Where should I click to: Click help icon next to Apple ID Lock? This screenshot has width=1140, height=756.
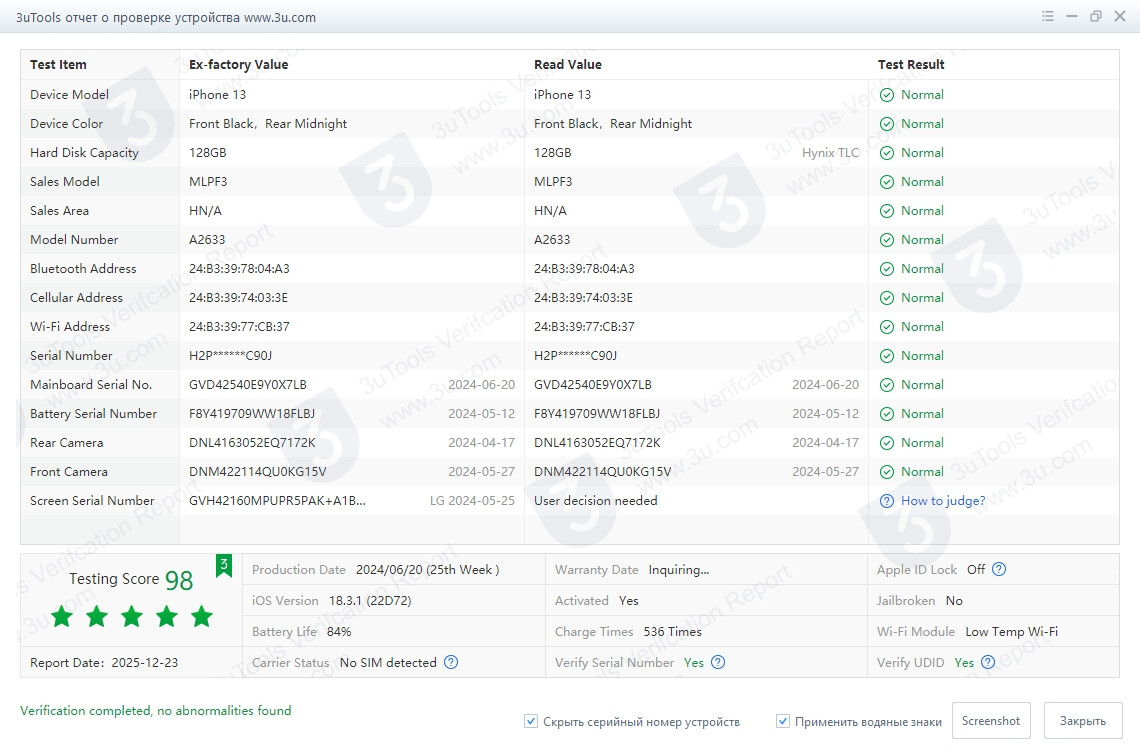[x=998, y=570]
